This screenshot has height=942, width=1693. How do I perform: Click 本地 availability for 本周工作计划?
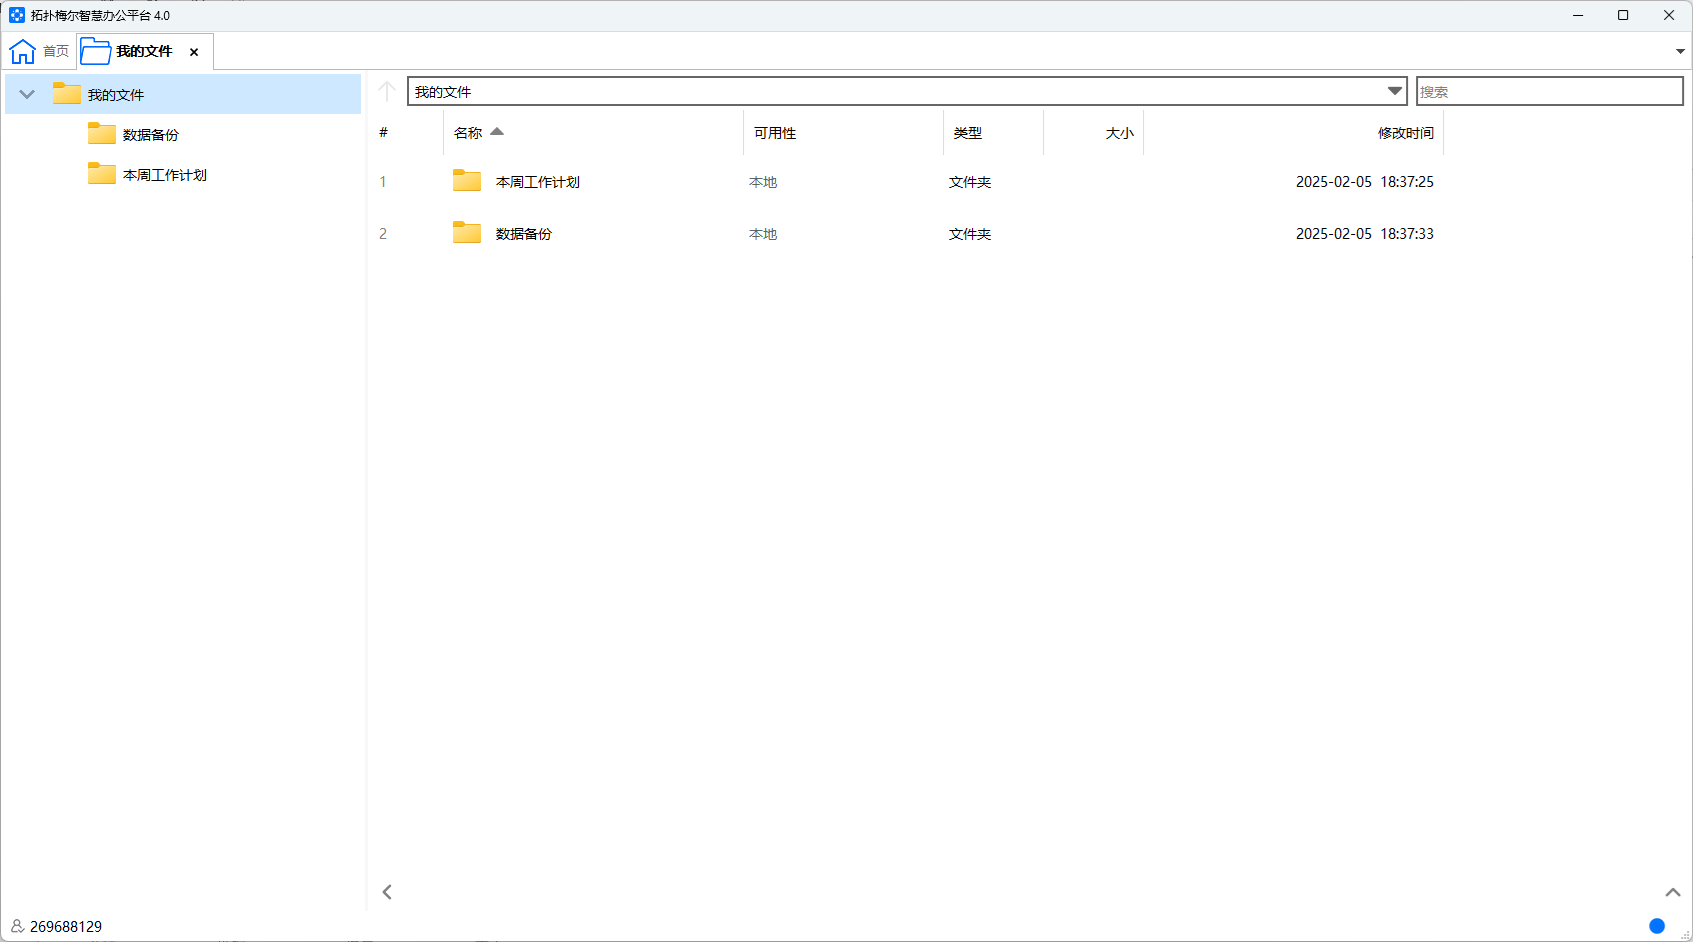(763, 182)
